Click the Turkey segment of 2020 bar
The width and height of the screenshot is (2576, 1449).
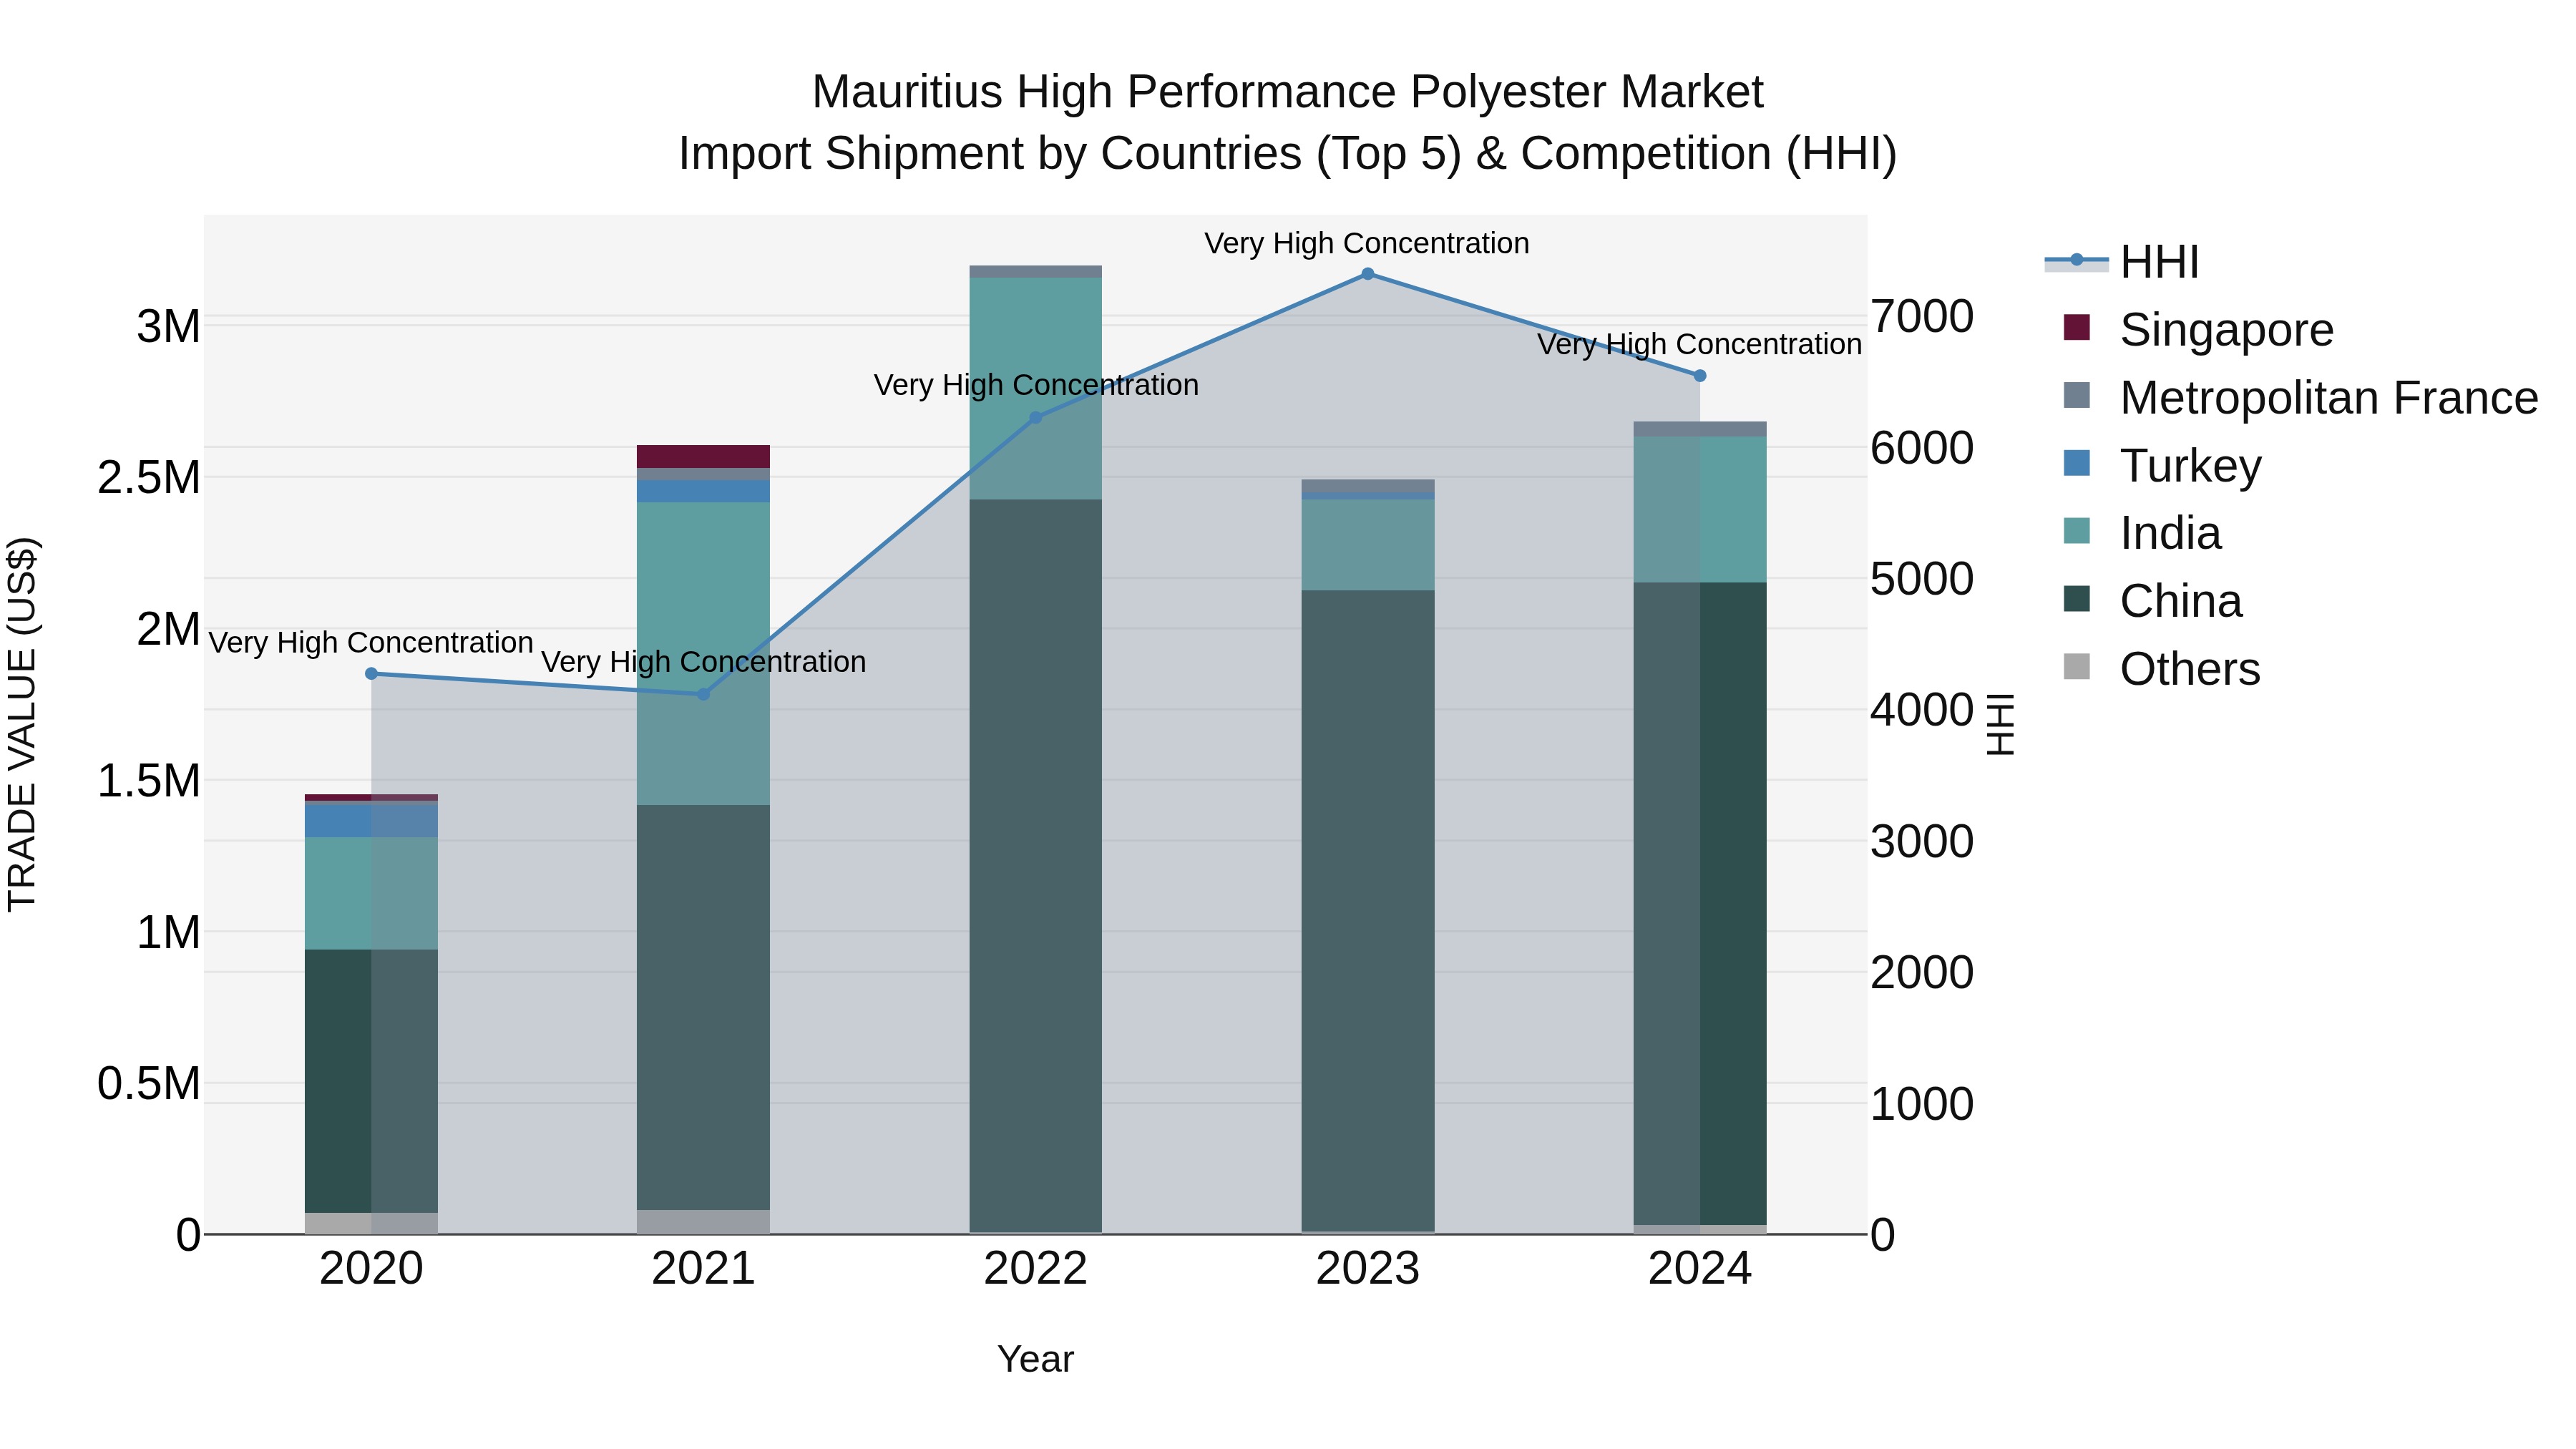click(x=371, y=820)
